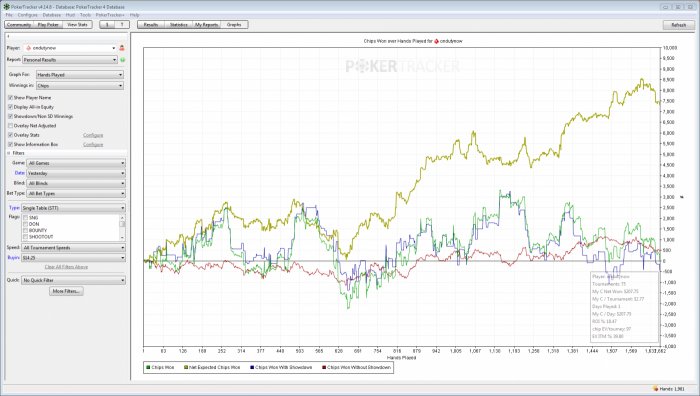Click the collapse arrow at panel top
Screen dimensions: 700x396
point(8,37)
